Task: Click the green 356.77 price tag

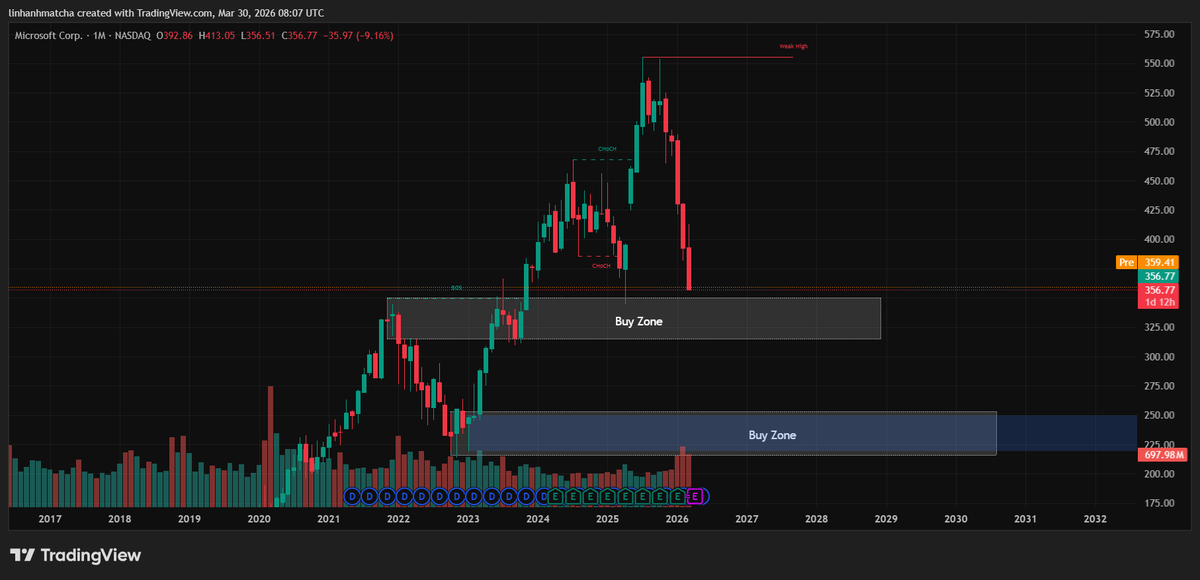Action: (1160, 276)
